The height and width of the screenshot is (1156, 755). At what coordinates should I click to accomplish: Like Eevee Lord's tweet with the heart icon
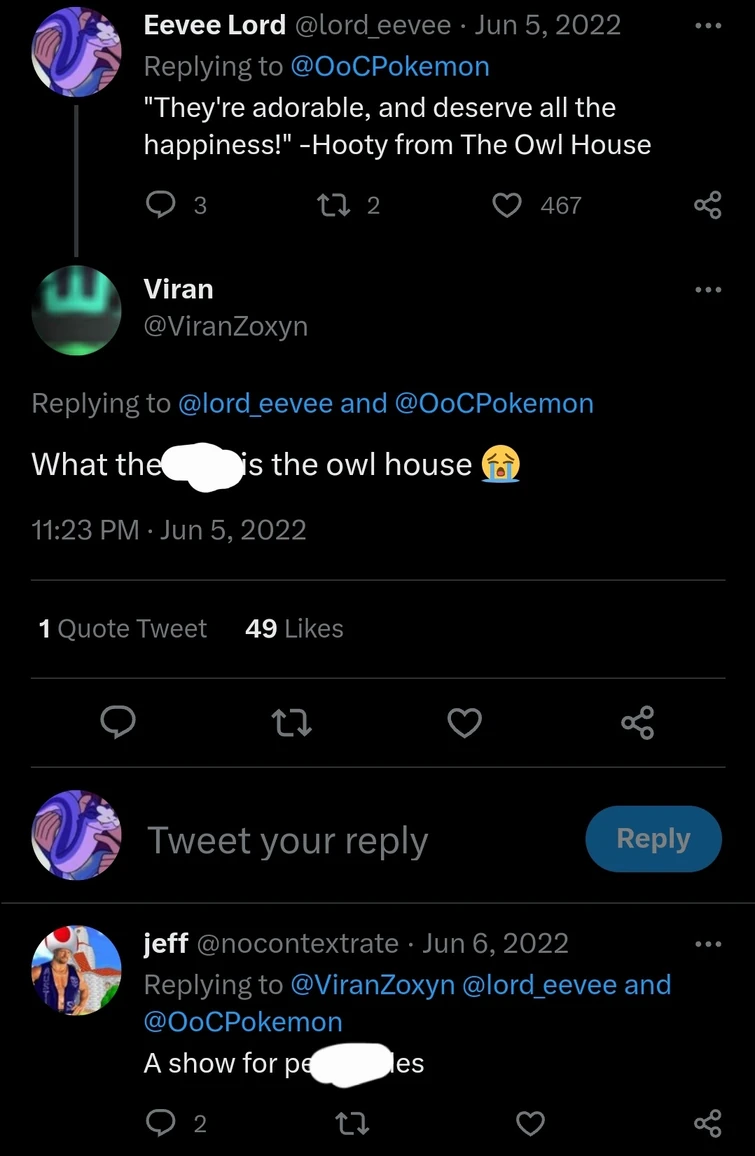[506, 204]
